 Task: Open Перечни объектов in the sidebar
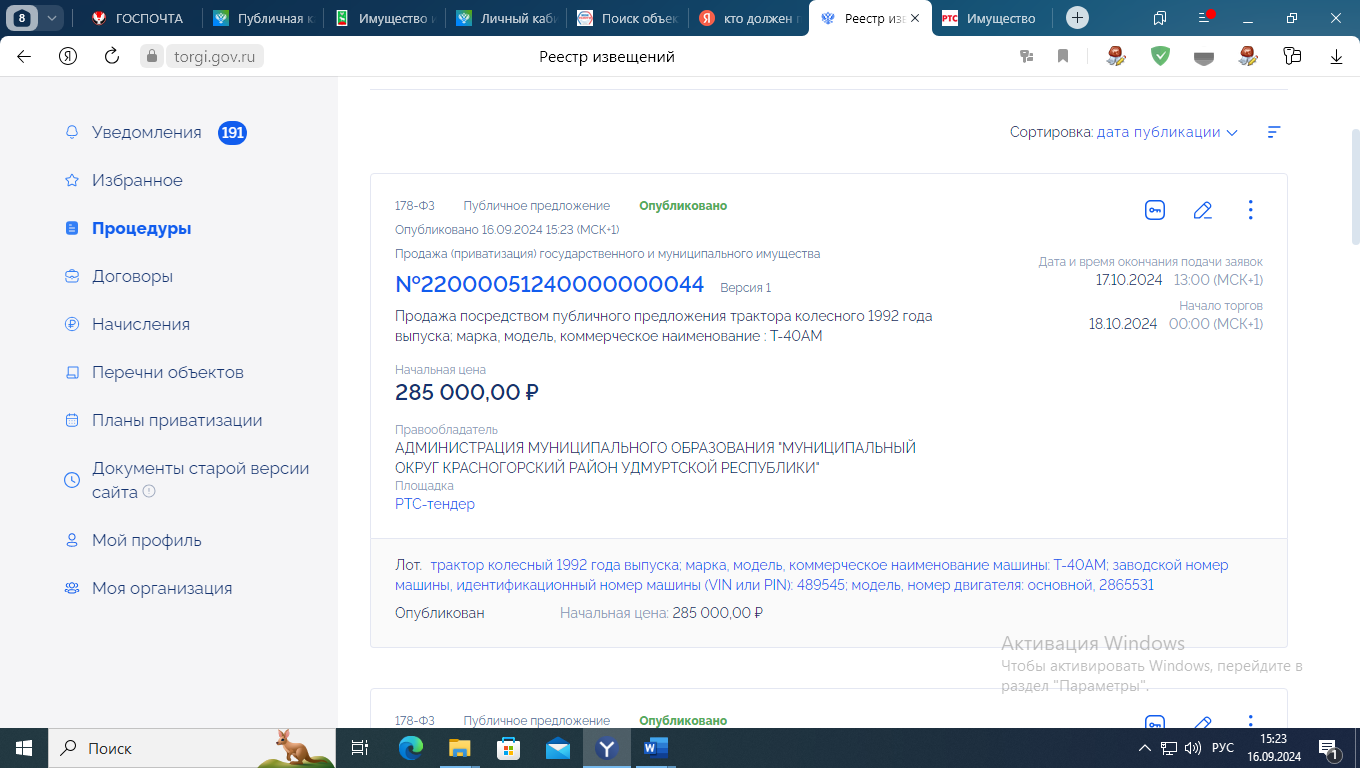[x=167, y=372]
